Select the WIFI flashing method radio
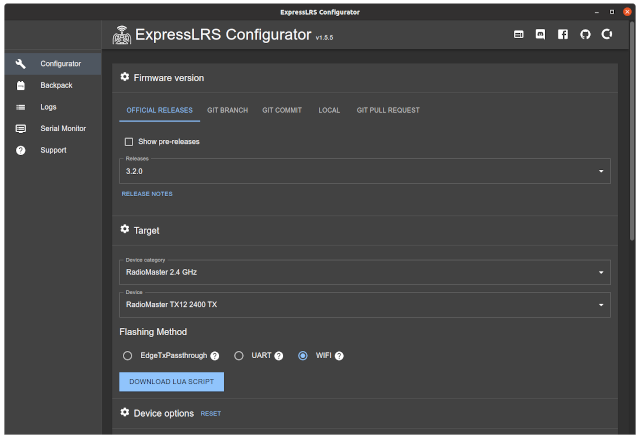The height and width of the screenshot is (439, 640). pos(302,356)
